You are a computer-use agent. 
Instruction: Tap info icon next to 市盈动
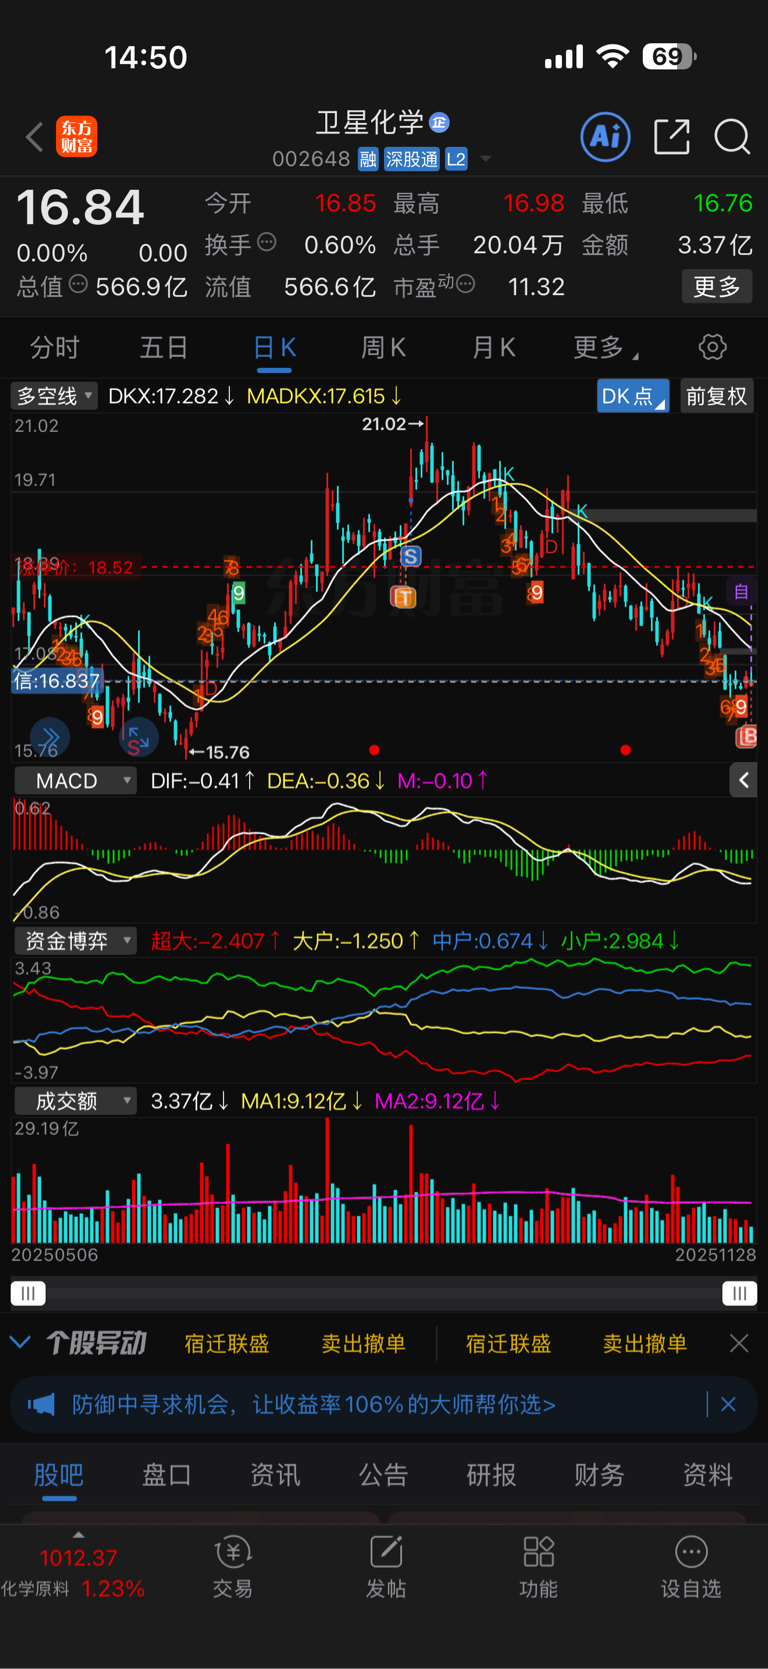465,284
